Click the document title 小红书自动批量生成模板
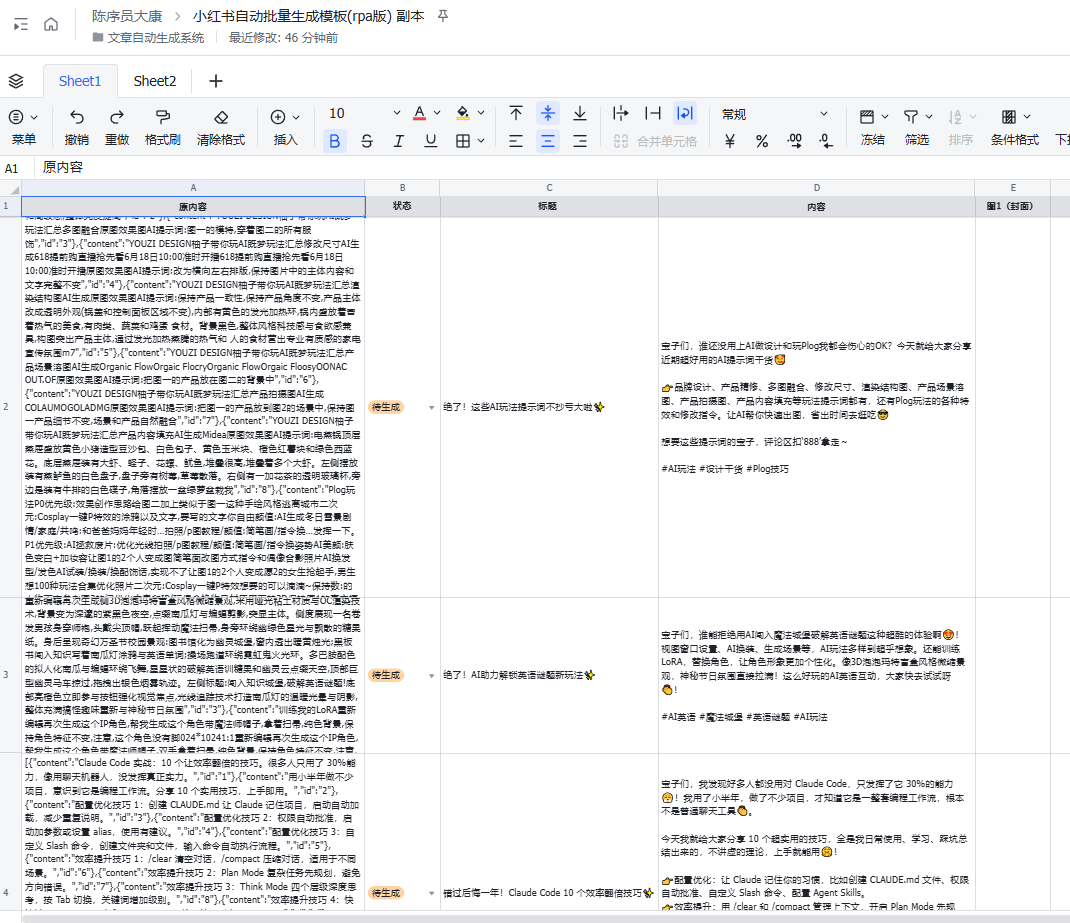 pos(308,16)
